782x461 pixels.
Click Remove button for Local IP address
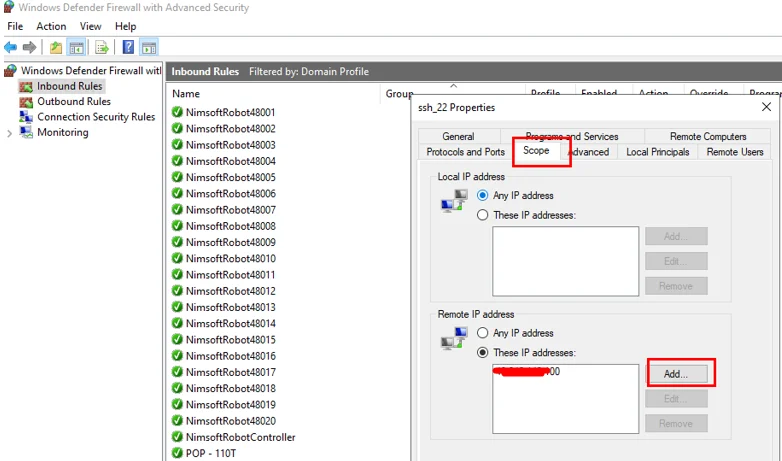pyautogui.click(x=676, y=286)
